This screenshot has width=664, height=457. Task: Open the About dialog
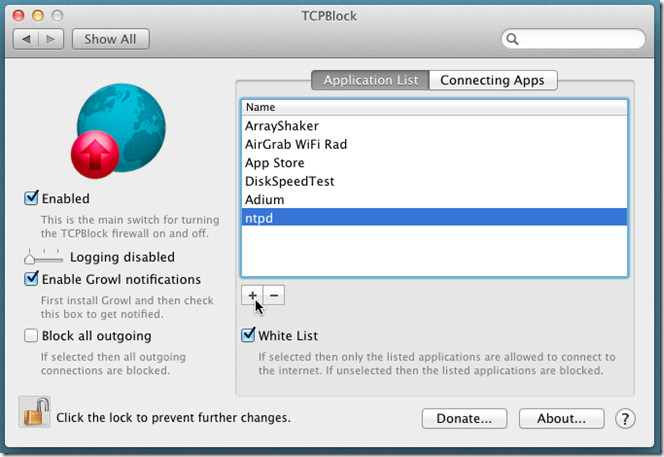click(x=562, y=418)
